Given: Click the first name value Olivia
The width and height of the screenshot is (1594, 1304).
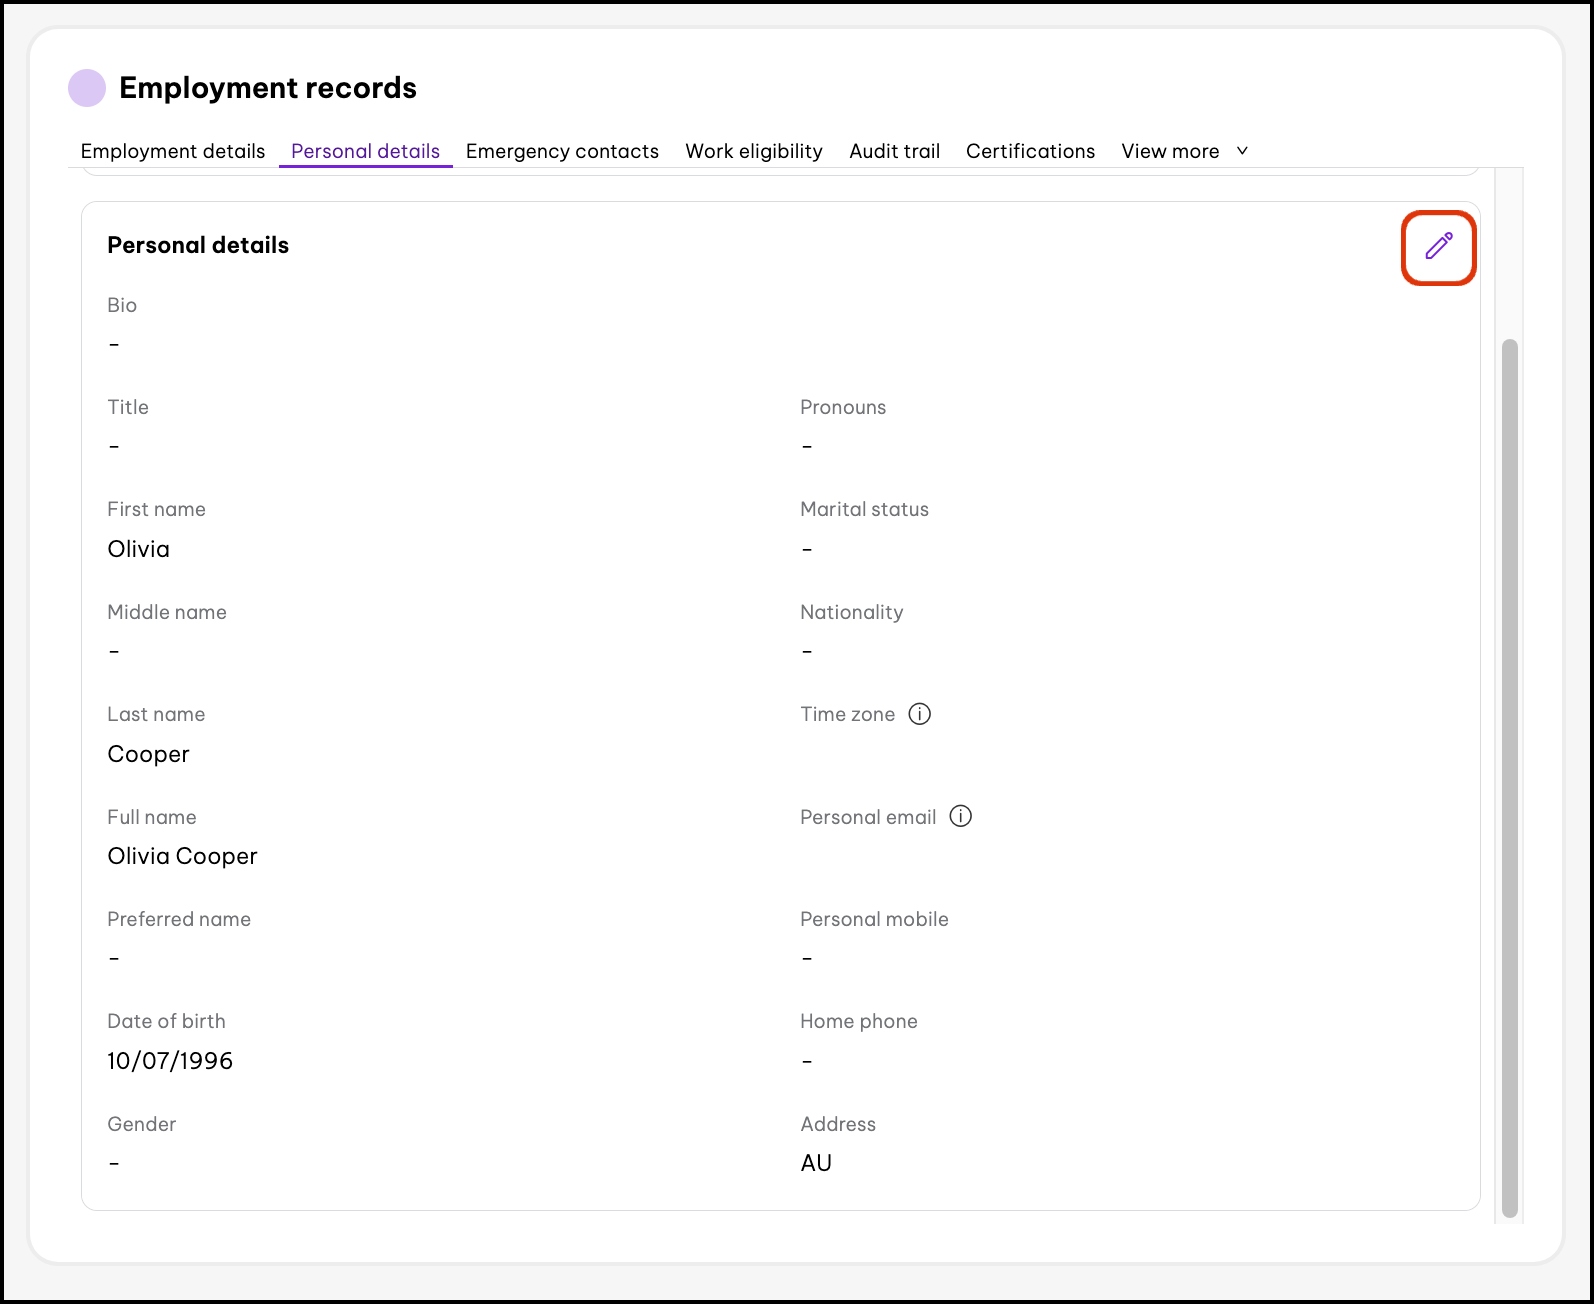Looking at the screenshot, I should pyautogui.click(x=138, y=549).
